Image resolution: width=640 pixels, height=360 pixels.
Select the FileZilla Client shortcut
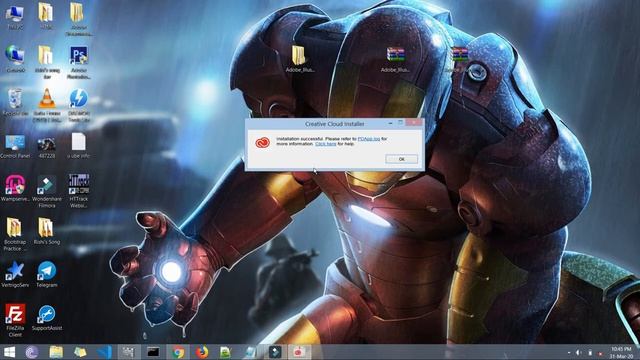(x=15, y=320)
